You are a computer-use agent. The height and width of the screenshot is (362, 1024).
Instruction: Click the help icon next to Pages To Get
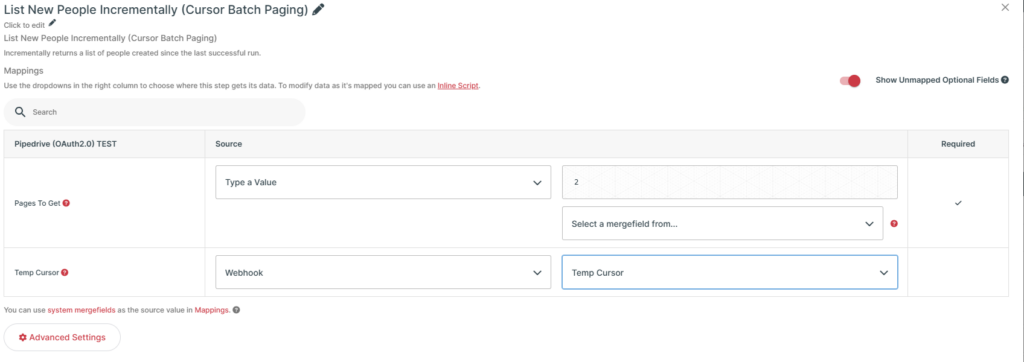tap(66, 203)
